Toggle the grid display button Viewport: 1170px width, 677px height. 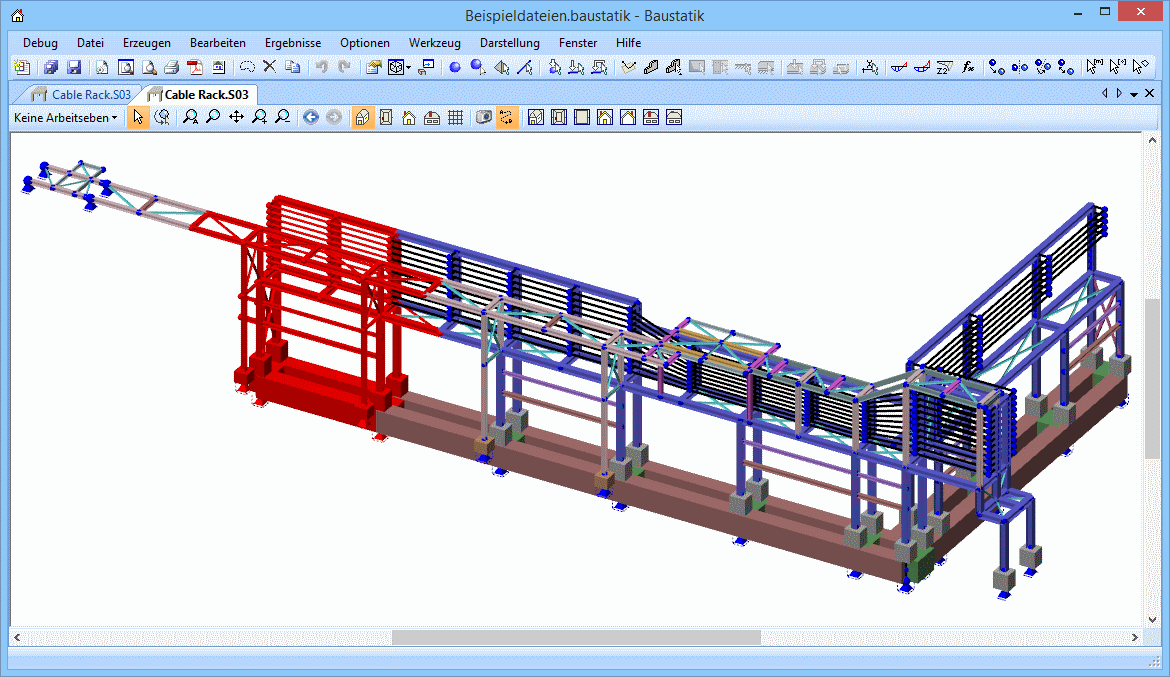click(455, 118)
